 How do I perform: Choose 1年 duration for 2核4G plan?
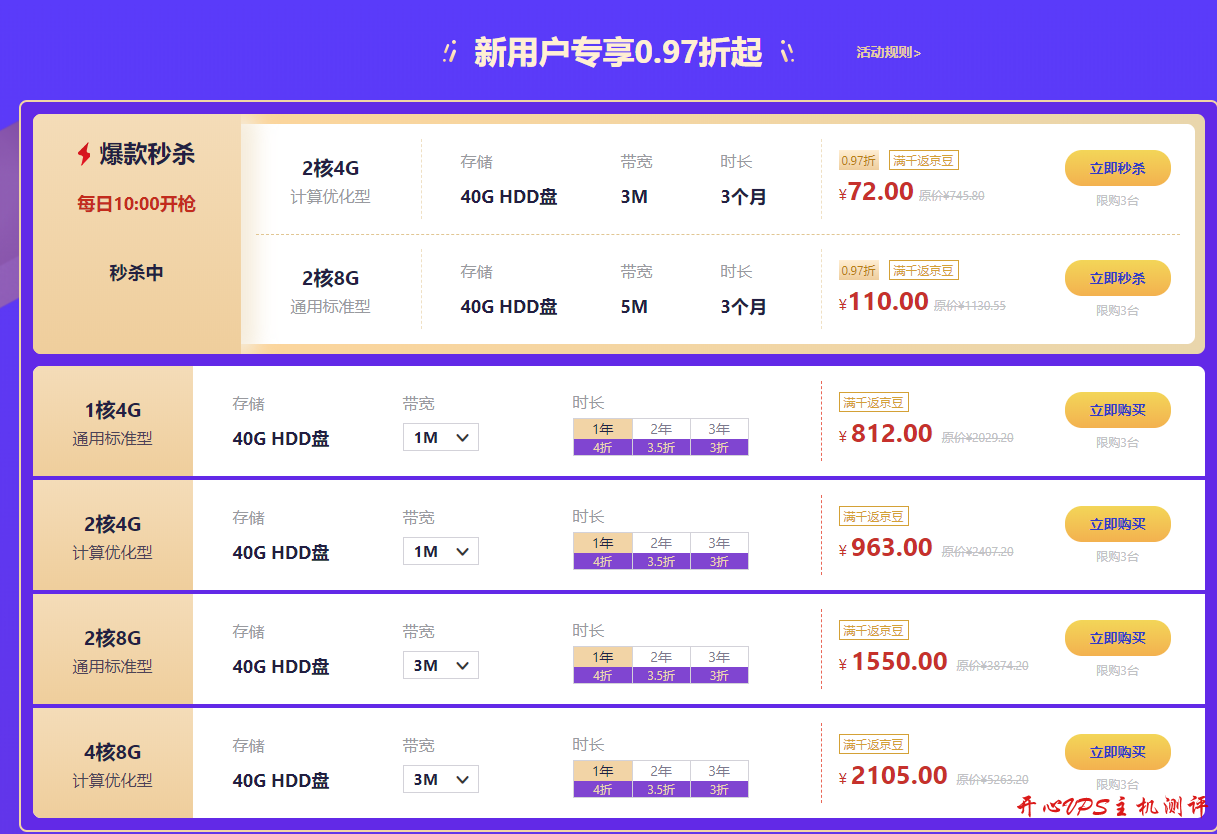pyautogui.click(x=603, y=543)
